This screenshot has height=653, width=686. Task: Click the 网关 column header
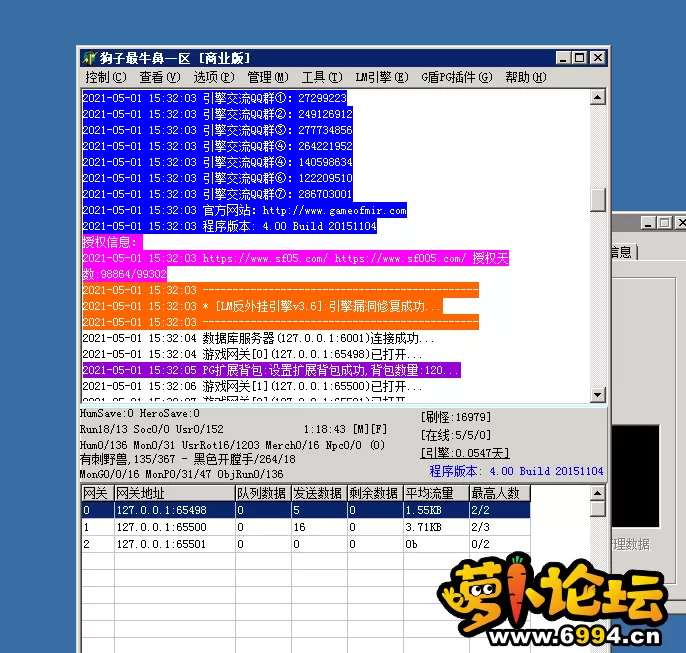(98, 493)
